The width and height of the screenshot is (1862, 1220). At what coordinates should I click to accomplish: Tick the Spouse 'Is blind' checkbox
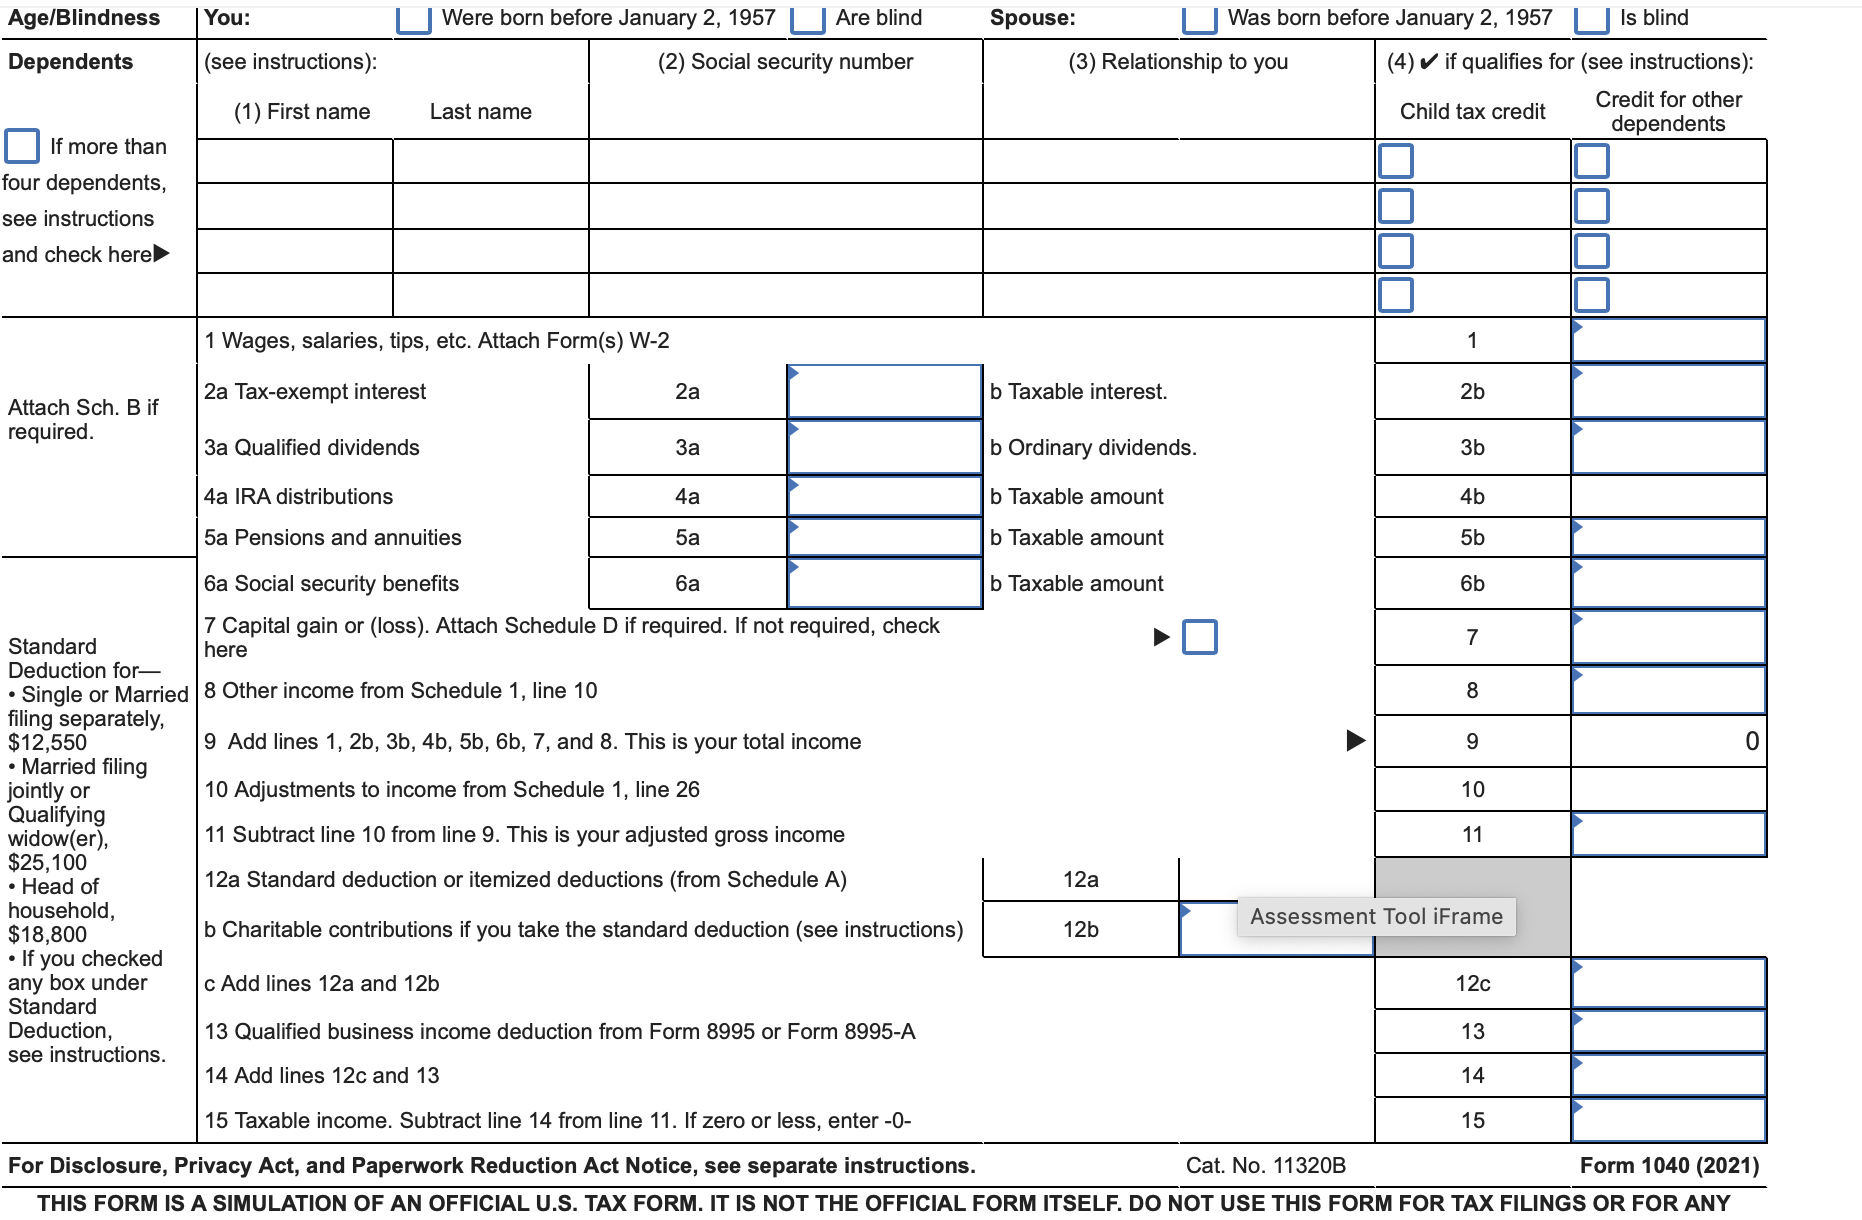click(1591, 19)
